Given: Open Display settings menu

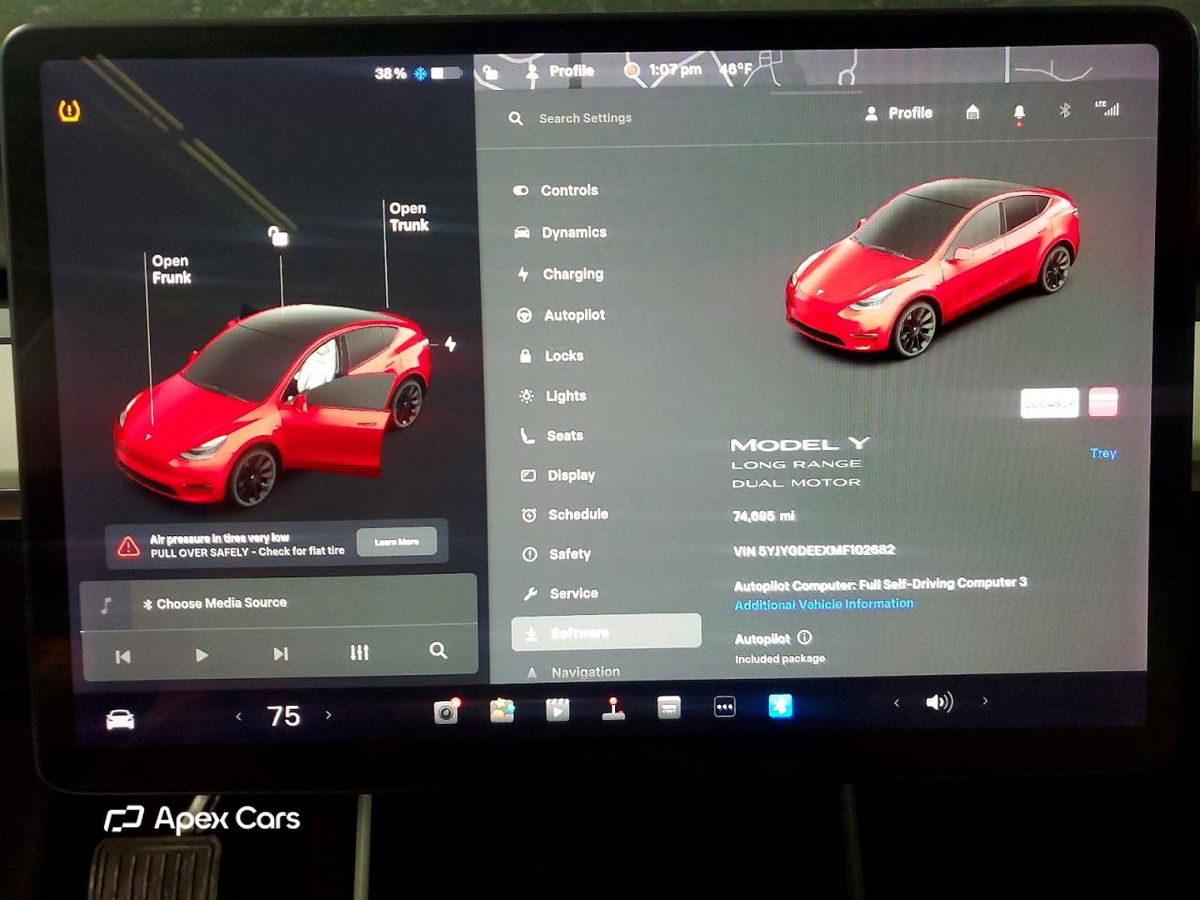Looking at the screenshot, I should click(x=558, y=476).
